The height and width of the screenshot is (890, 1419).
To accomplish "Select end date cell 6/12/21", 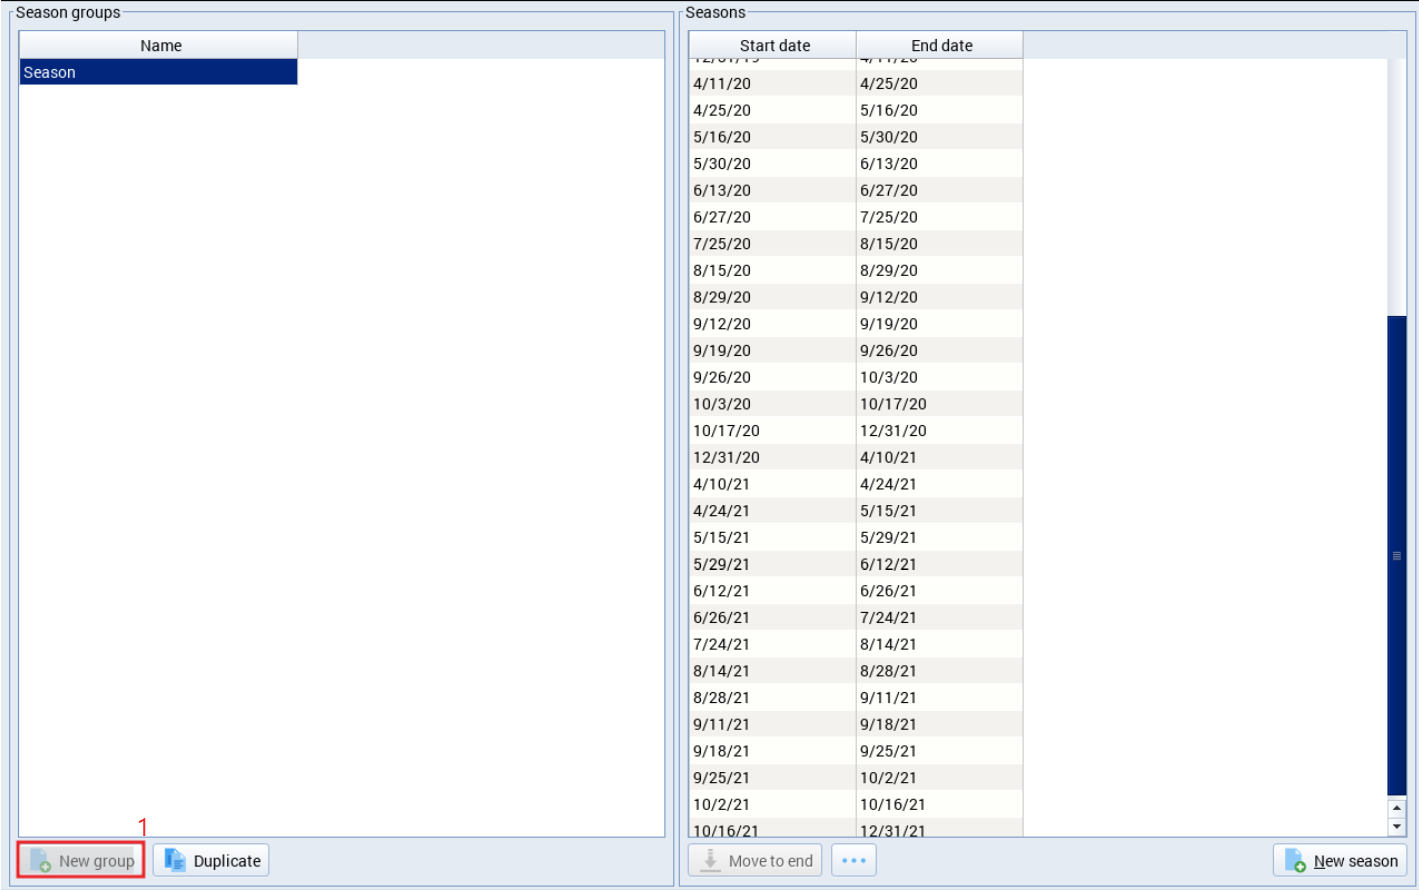I will tap(939, 564).
